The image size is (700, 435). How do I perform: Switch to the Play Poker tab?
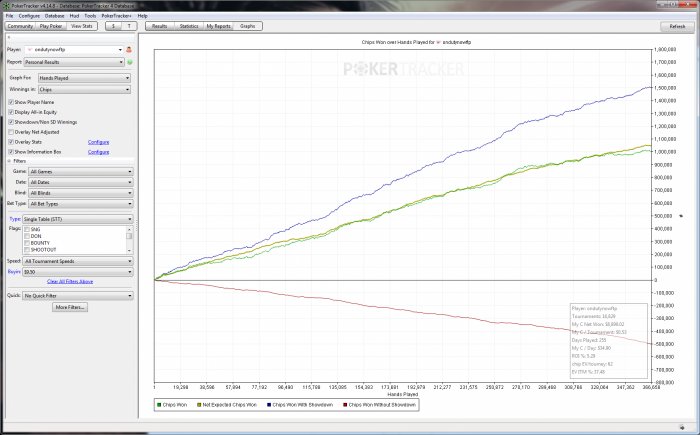coord(51,26)
